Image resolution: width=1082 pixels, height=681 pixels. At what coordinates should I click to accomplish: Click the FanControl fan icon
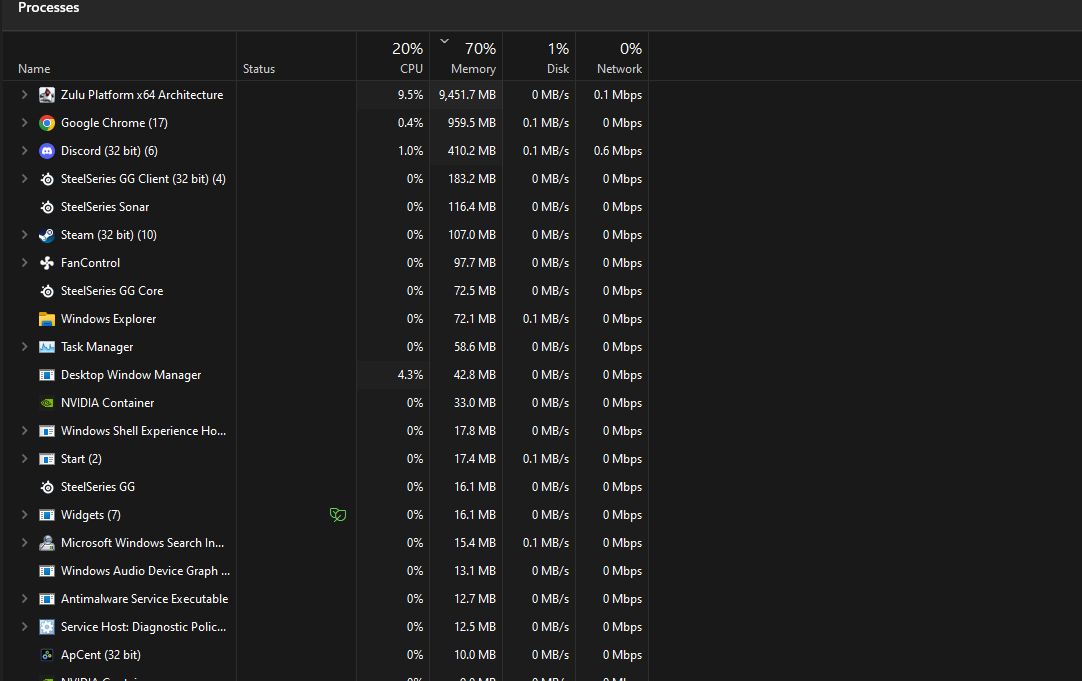[47, 263]
